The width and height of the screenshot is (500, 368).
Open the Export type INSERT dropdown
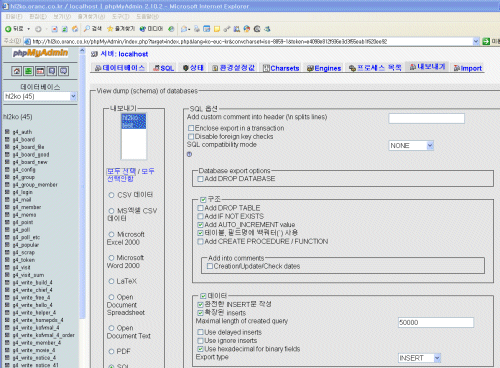coord(419,358)
